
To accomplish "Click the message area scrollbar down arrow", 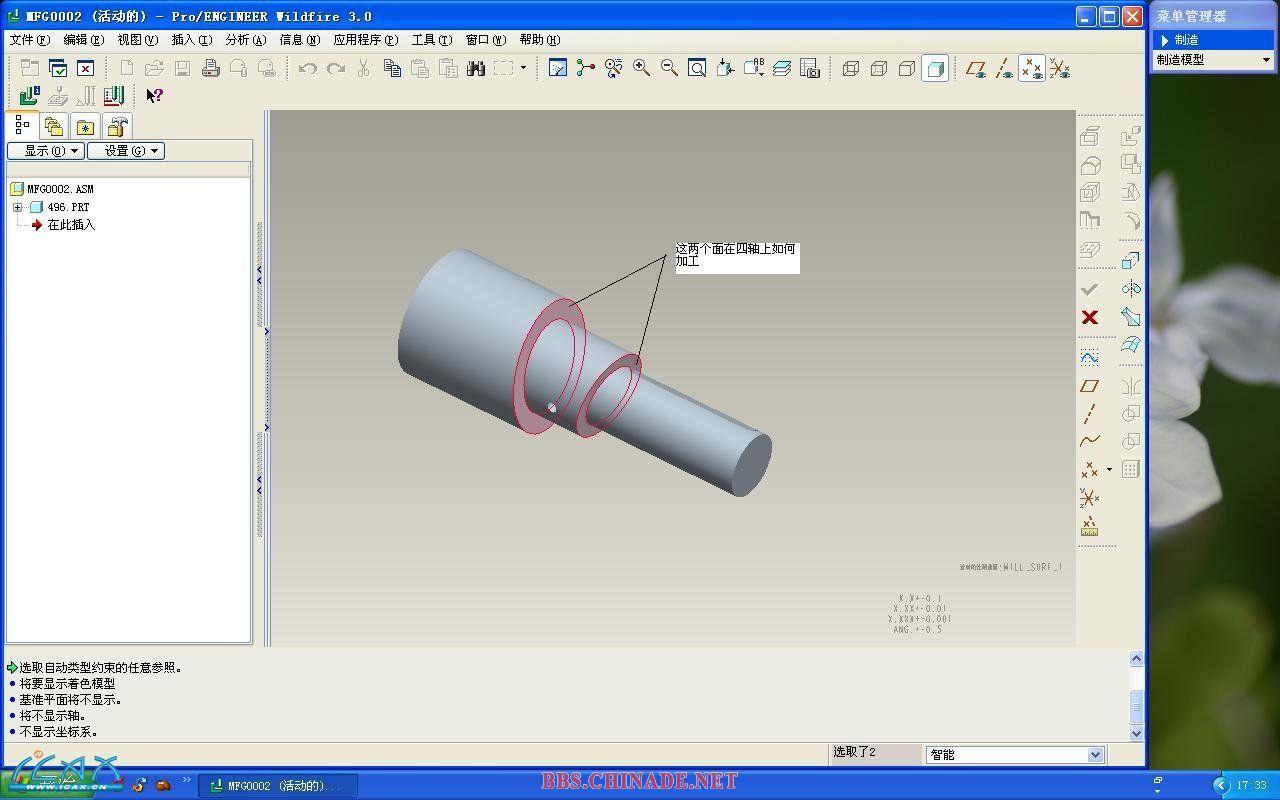I will coord(1136,733).
